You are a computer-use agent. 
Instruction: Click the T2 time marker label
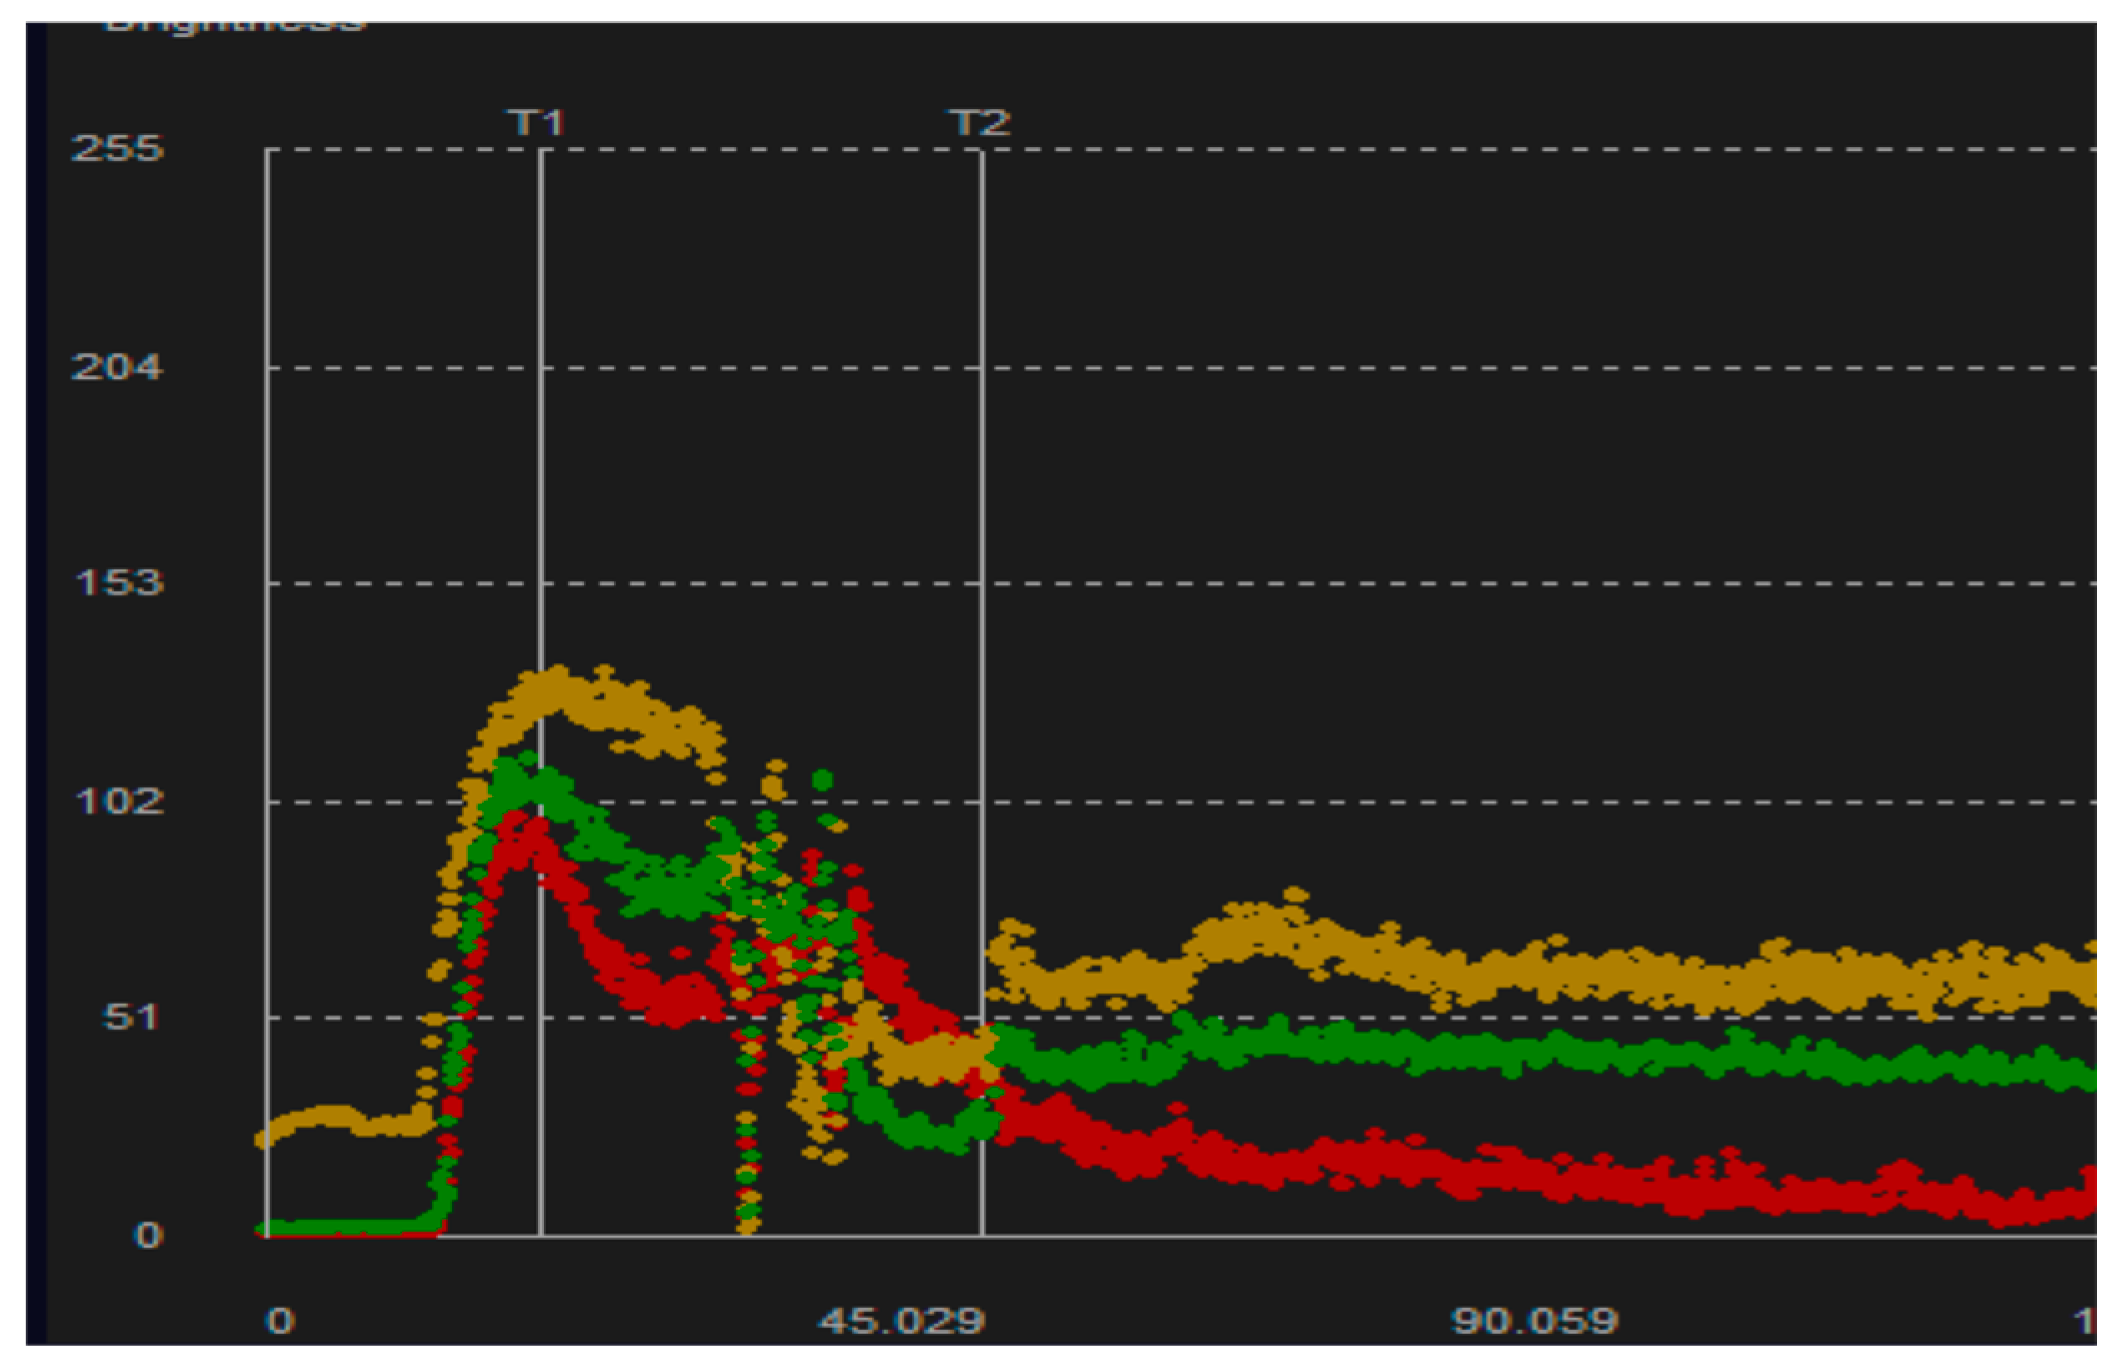pos(979,123)
